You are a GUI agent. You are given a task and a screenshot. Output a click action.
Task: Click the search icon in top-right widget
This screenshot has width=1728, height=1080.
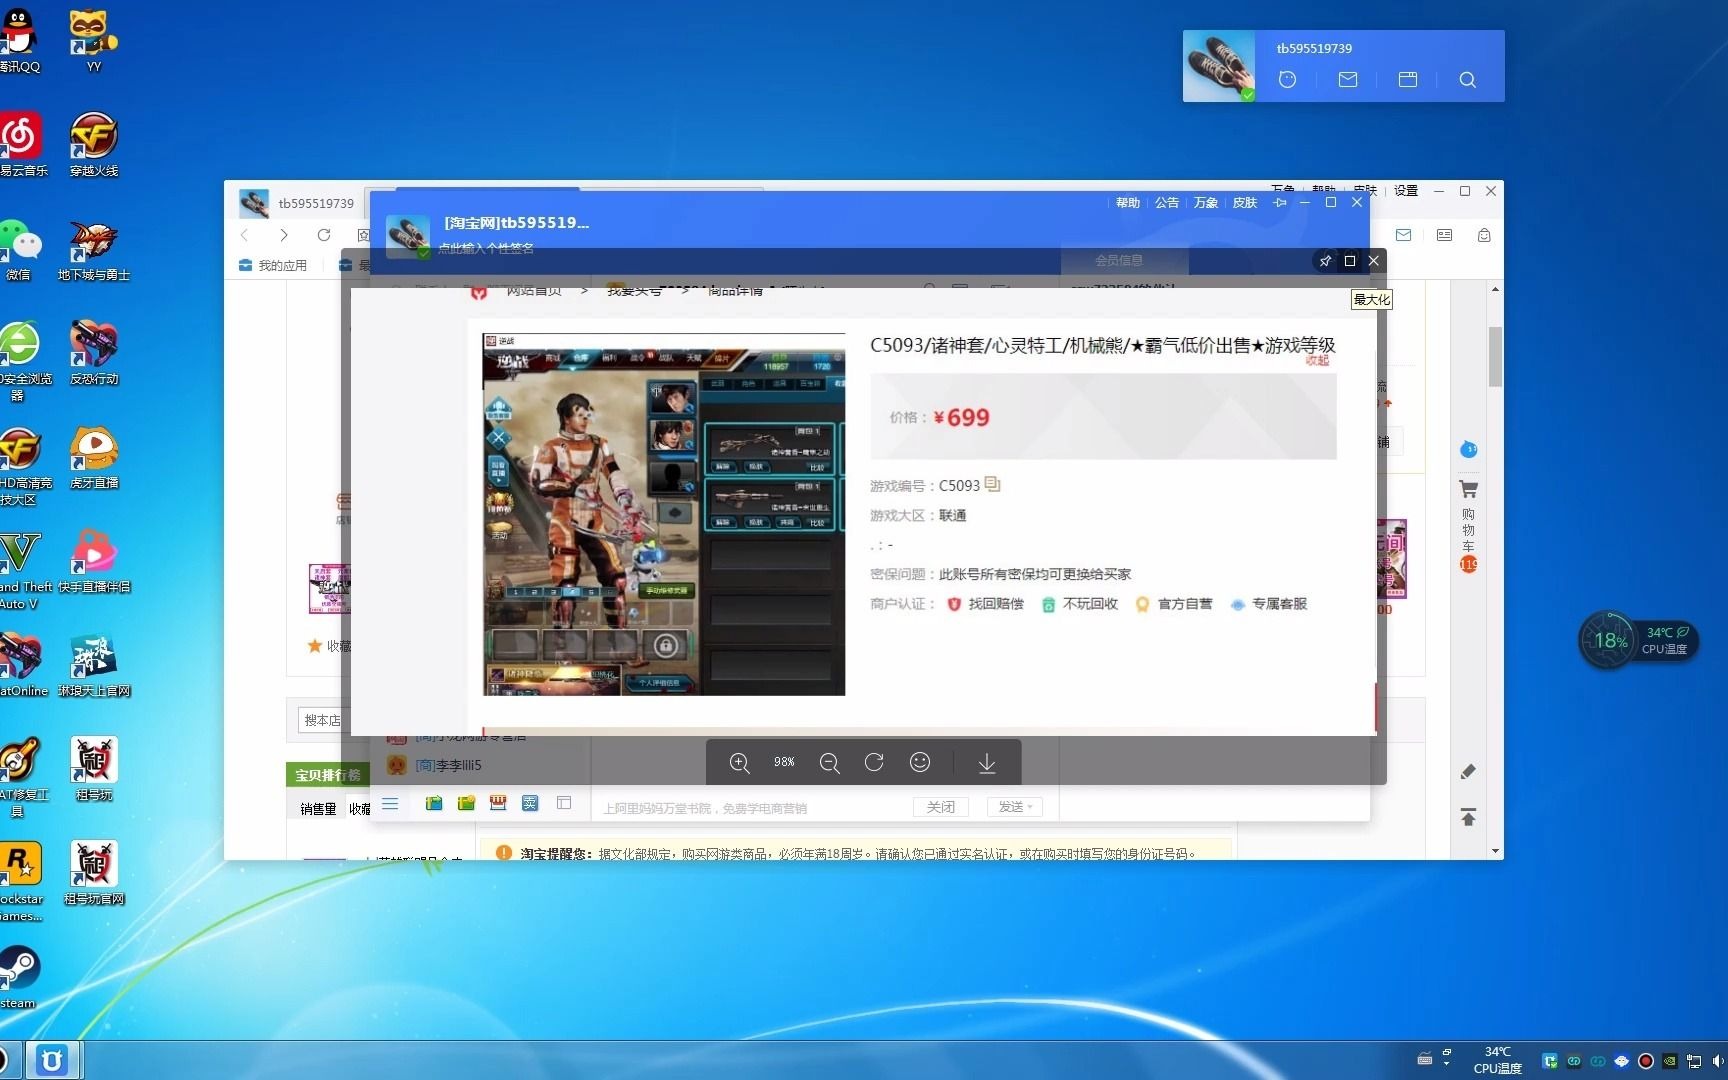tap(1467, 79)
